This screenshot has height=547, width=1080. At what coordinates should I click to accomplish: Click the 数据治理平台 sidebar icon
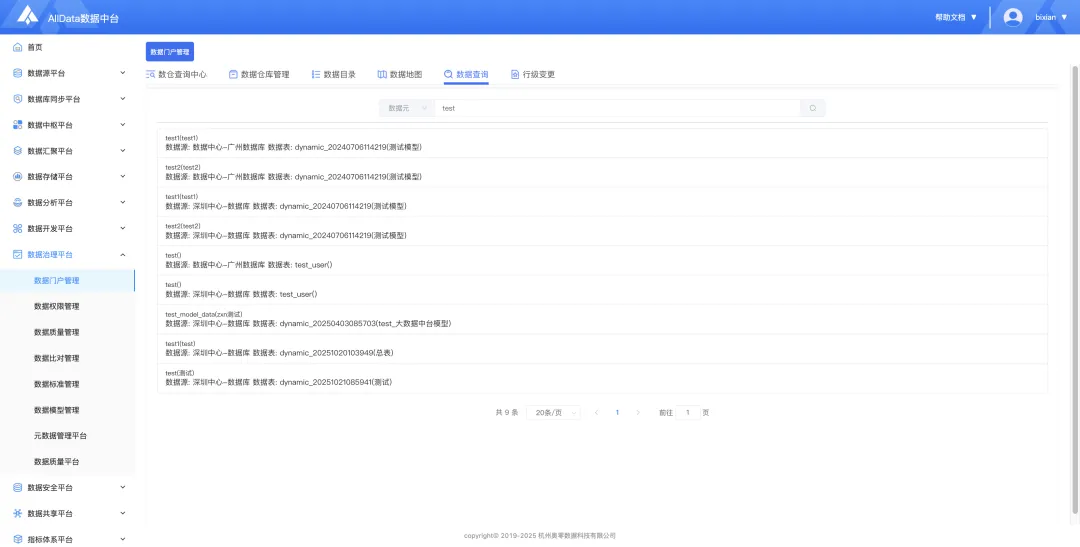18,254
